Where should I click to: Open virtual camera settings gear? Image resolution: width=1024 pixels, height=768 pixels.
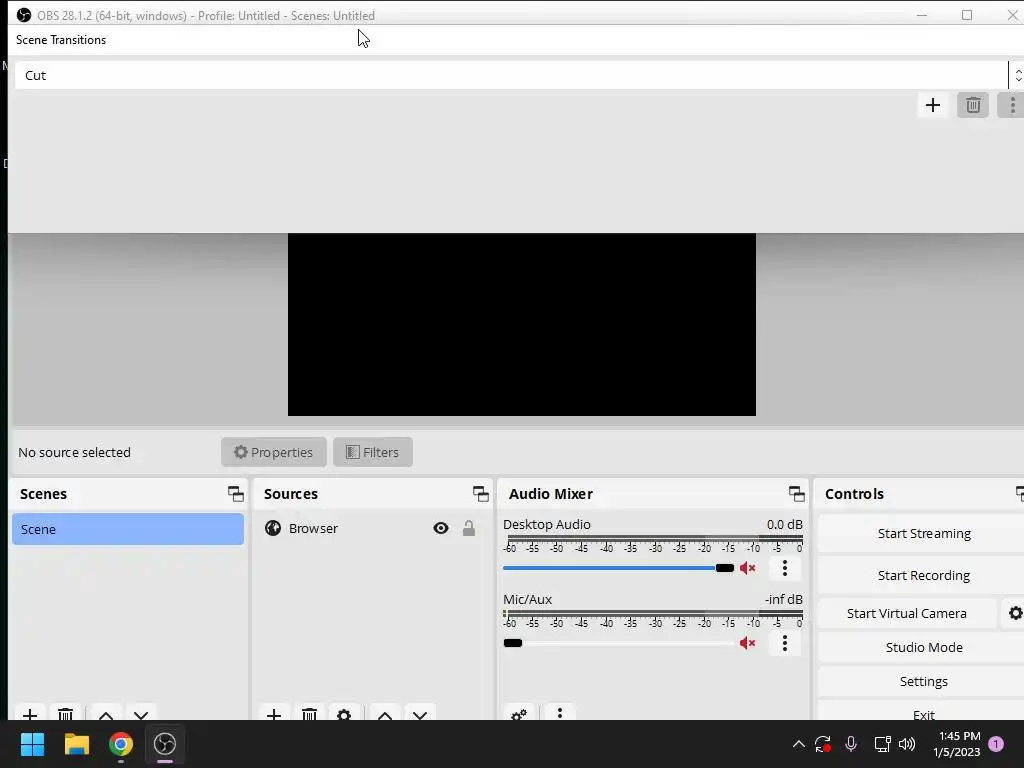[1015, 613]
